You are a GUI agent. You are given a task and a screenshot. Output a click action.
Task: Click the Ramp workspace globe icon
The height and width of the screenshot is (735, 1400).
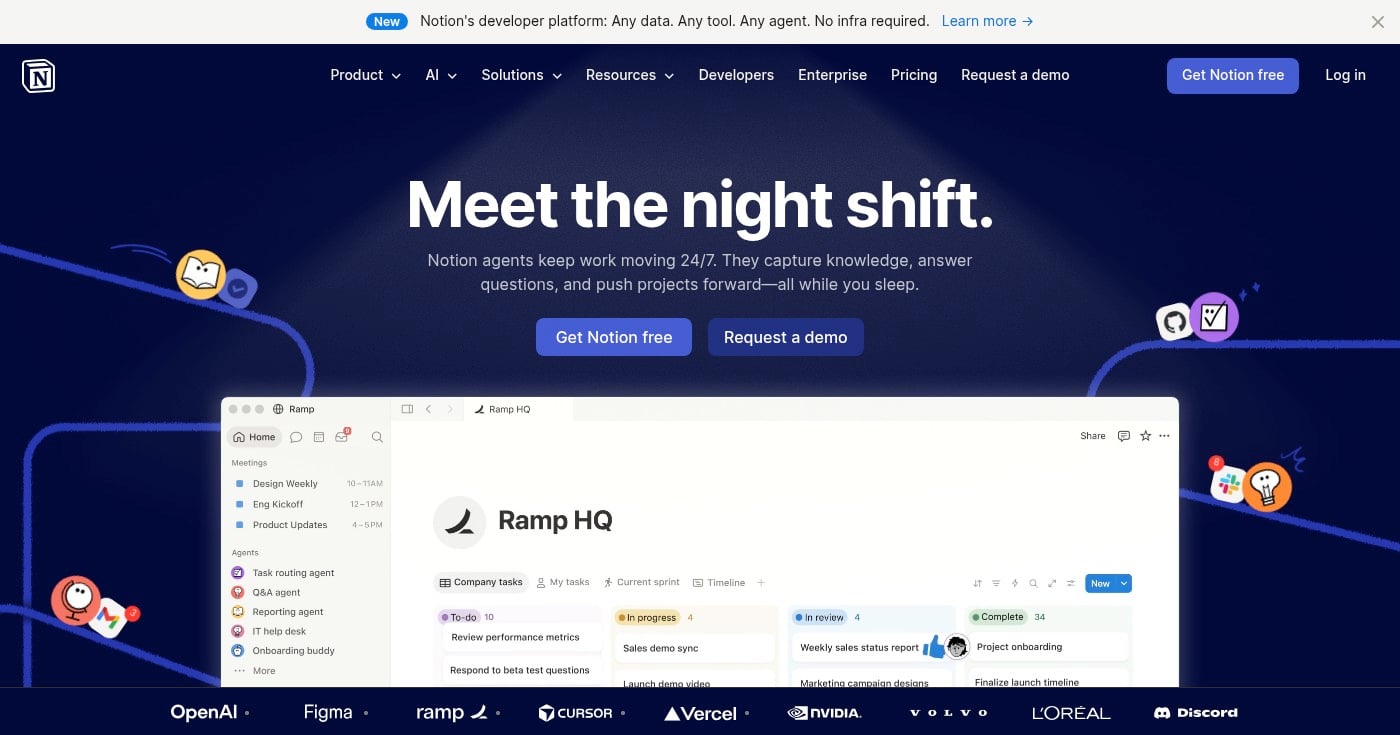278,409
